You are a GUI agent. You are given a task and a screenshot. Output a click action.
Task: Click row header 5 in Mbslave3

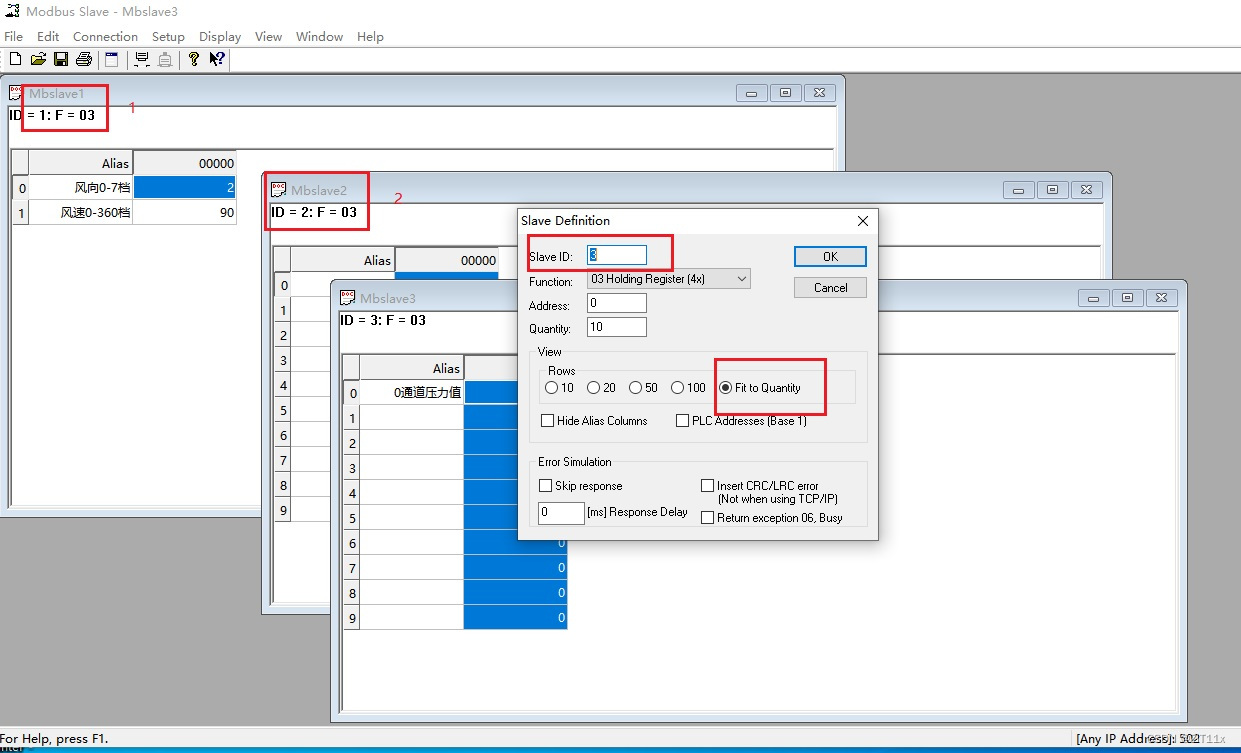click(351, 518)
